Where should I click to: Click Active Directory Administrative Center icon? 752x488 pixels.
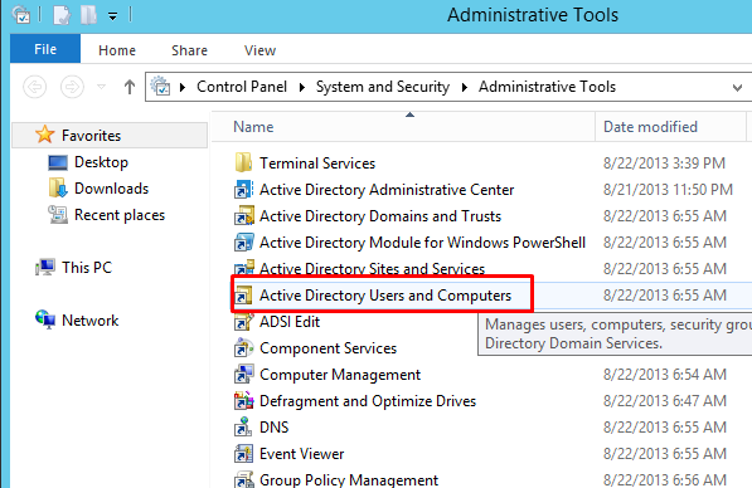(243, 190)
